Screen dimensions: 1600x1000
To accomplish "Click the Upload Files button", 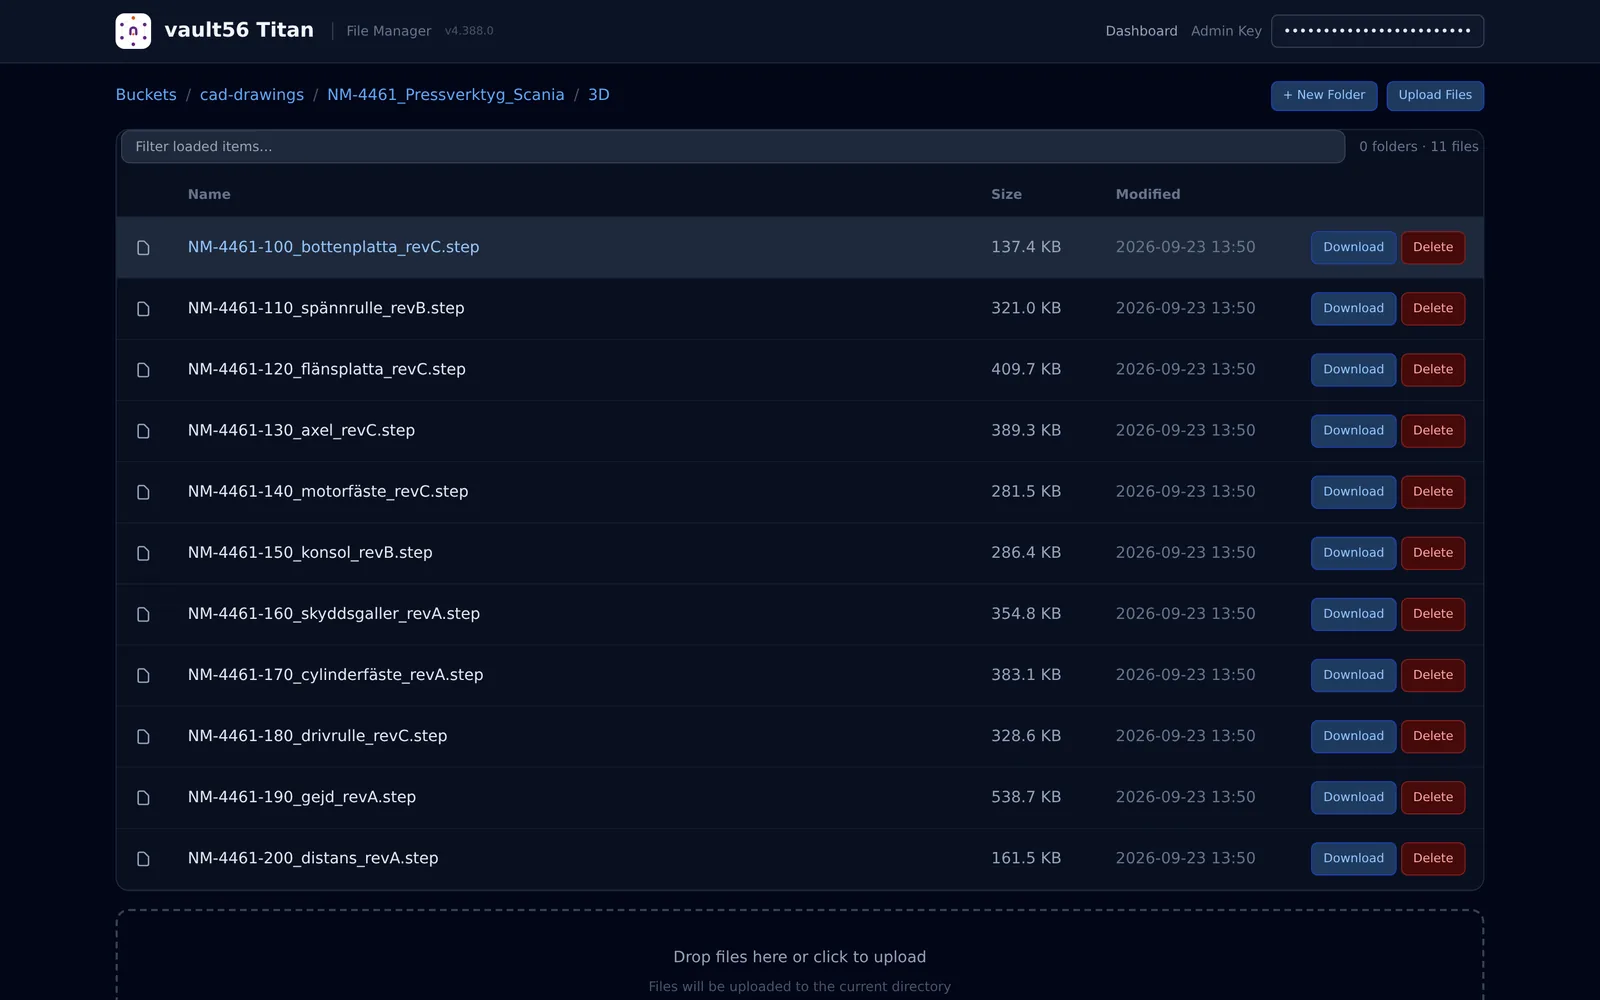I will (x=1435, y=95).
